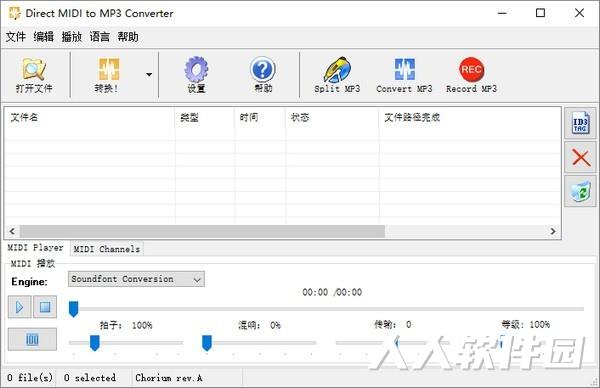Click the 混响 reverb slider thumb
The width and height of the screenshot is (600, 388).
pyautogui.click(x=207, y=343)
